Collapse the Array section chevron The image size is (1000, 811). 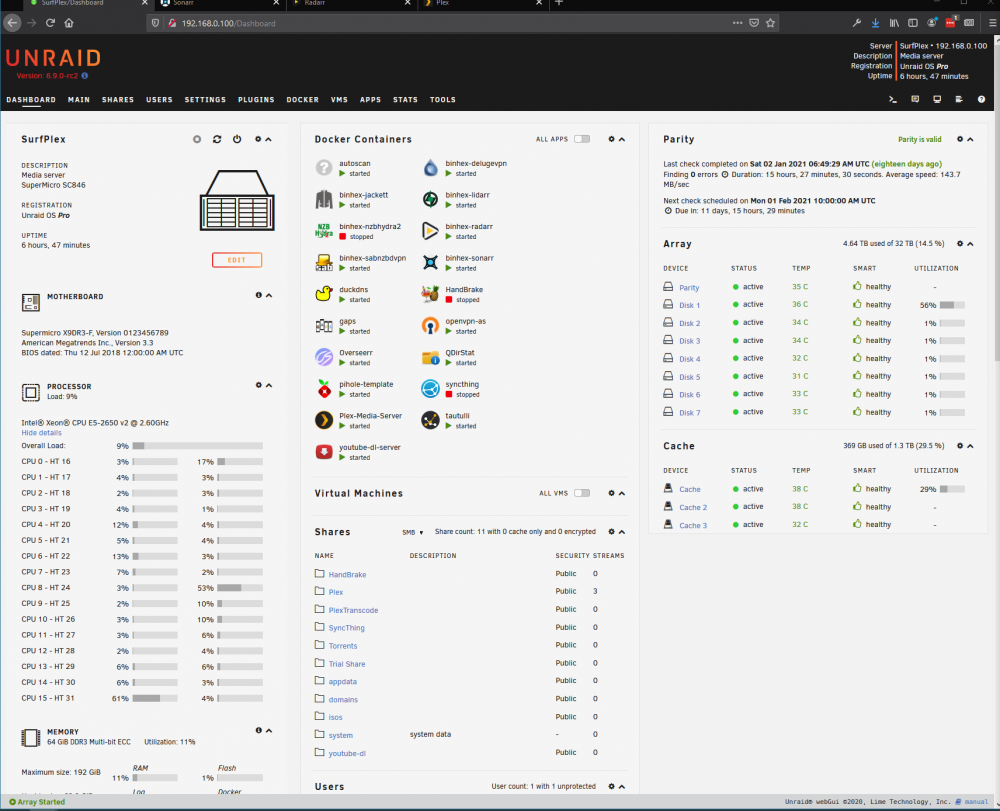pos(970,244)
